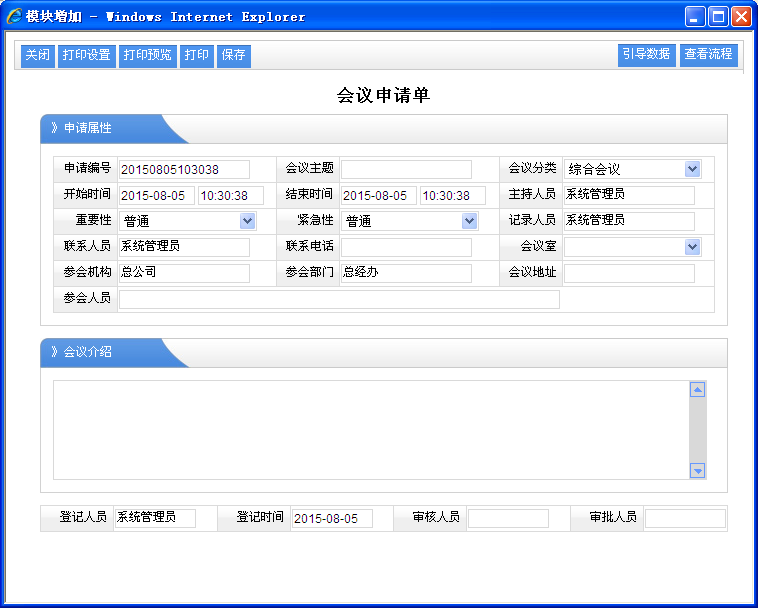
Task: Expand the 紧急性 dropdown list
Action: pyautogui.click(x=469, y=221)
